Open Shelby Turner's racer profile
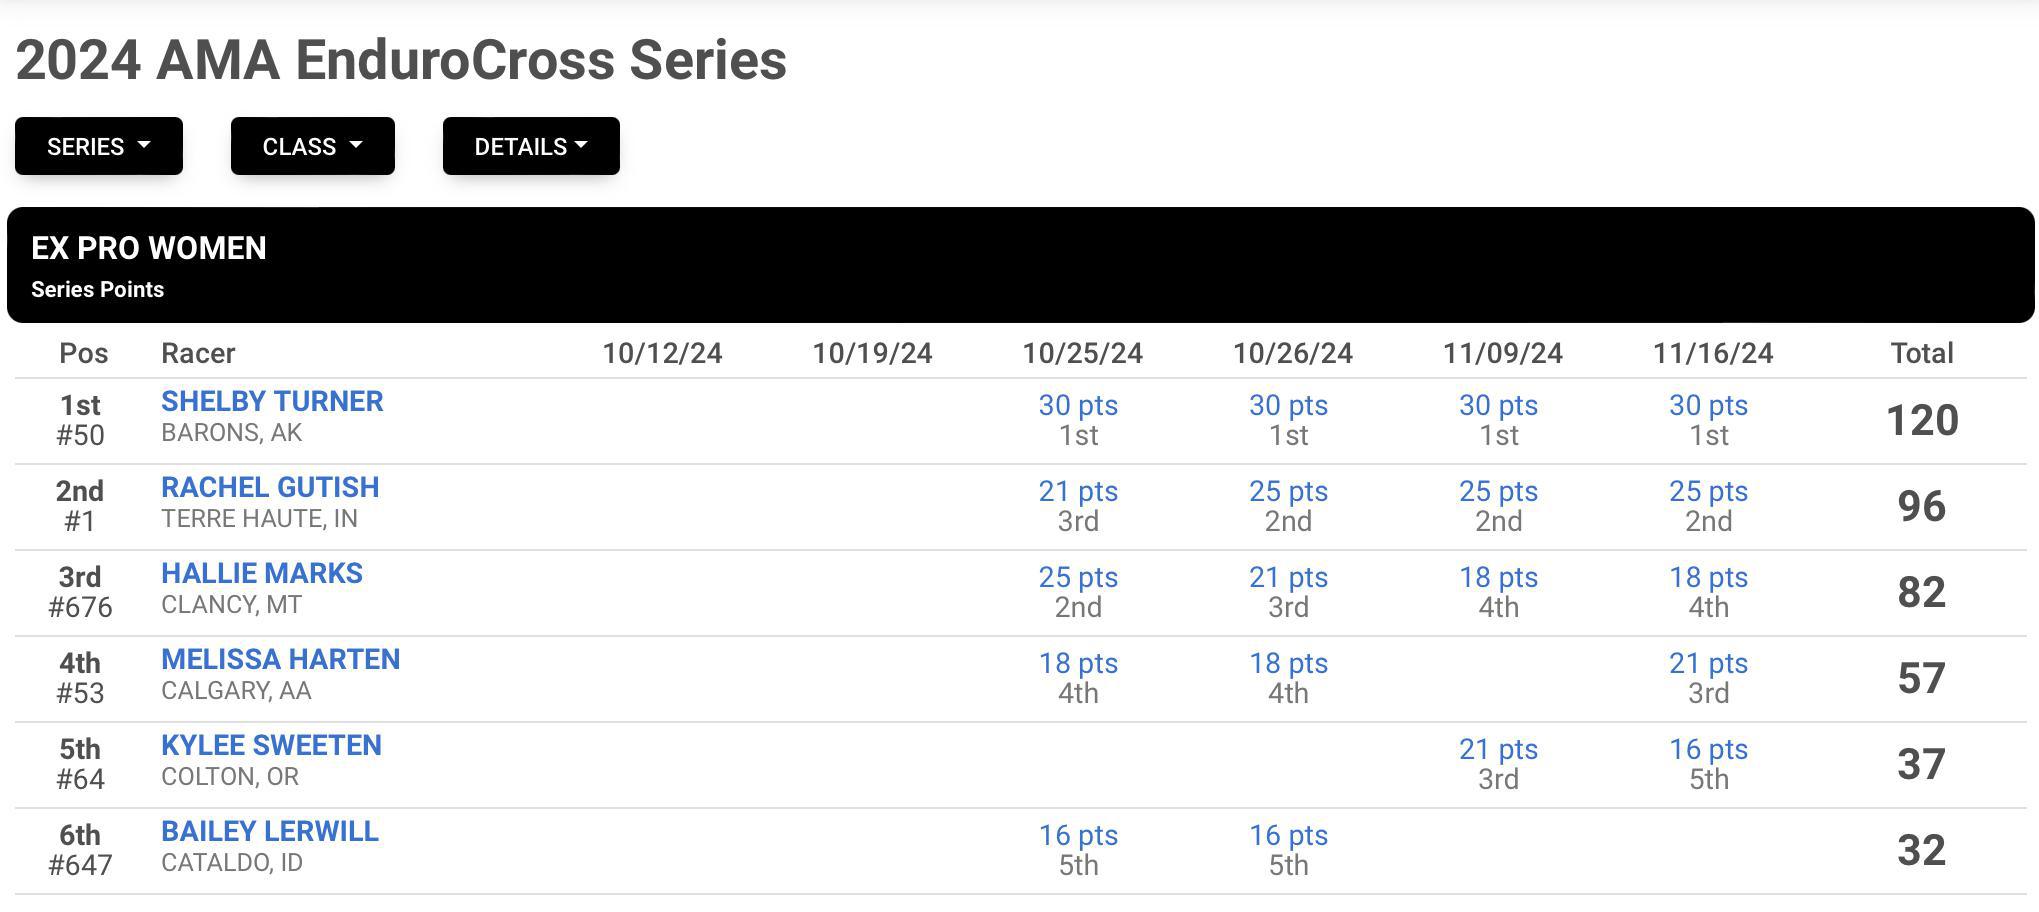Screen dimensions: 2039x912 click(272, 401)
